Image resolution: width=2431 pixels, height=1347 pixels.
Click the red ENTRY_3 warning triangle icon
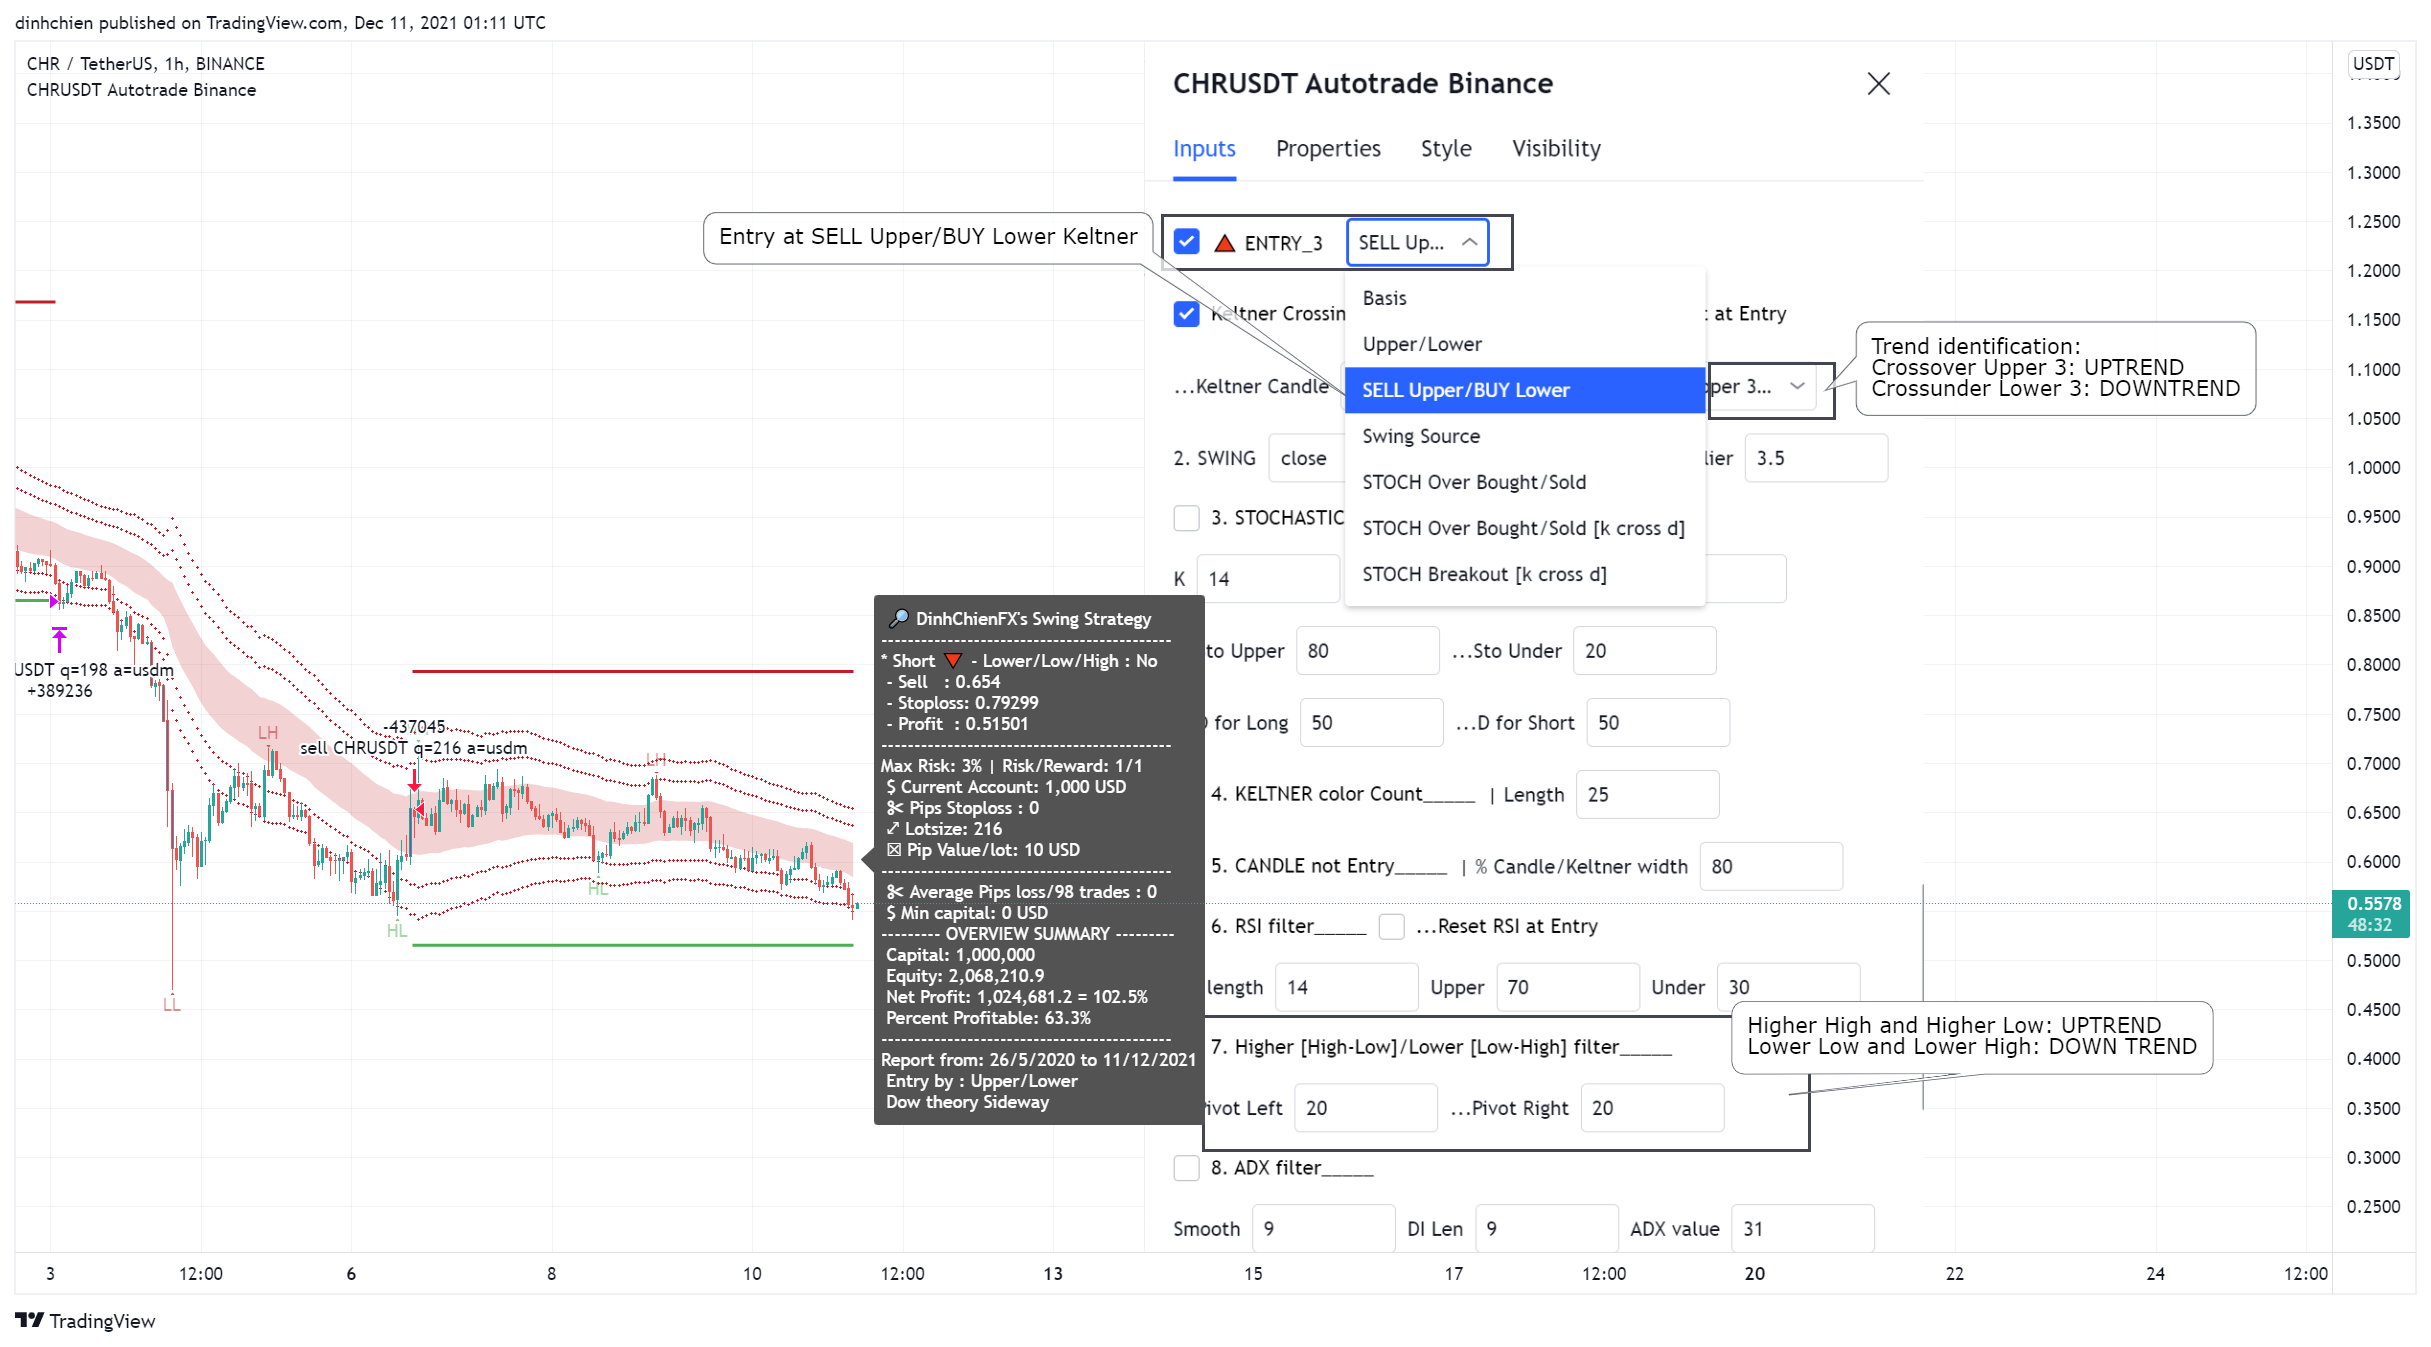click(x=1224, y=242)
